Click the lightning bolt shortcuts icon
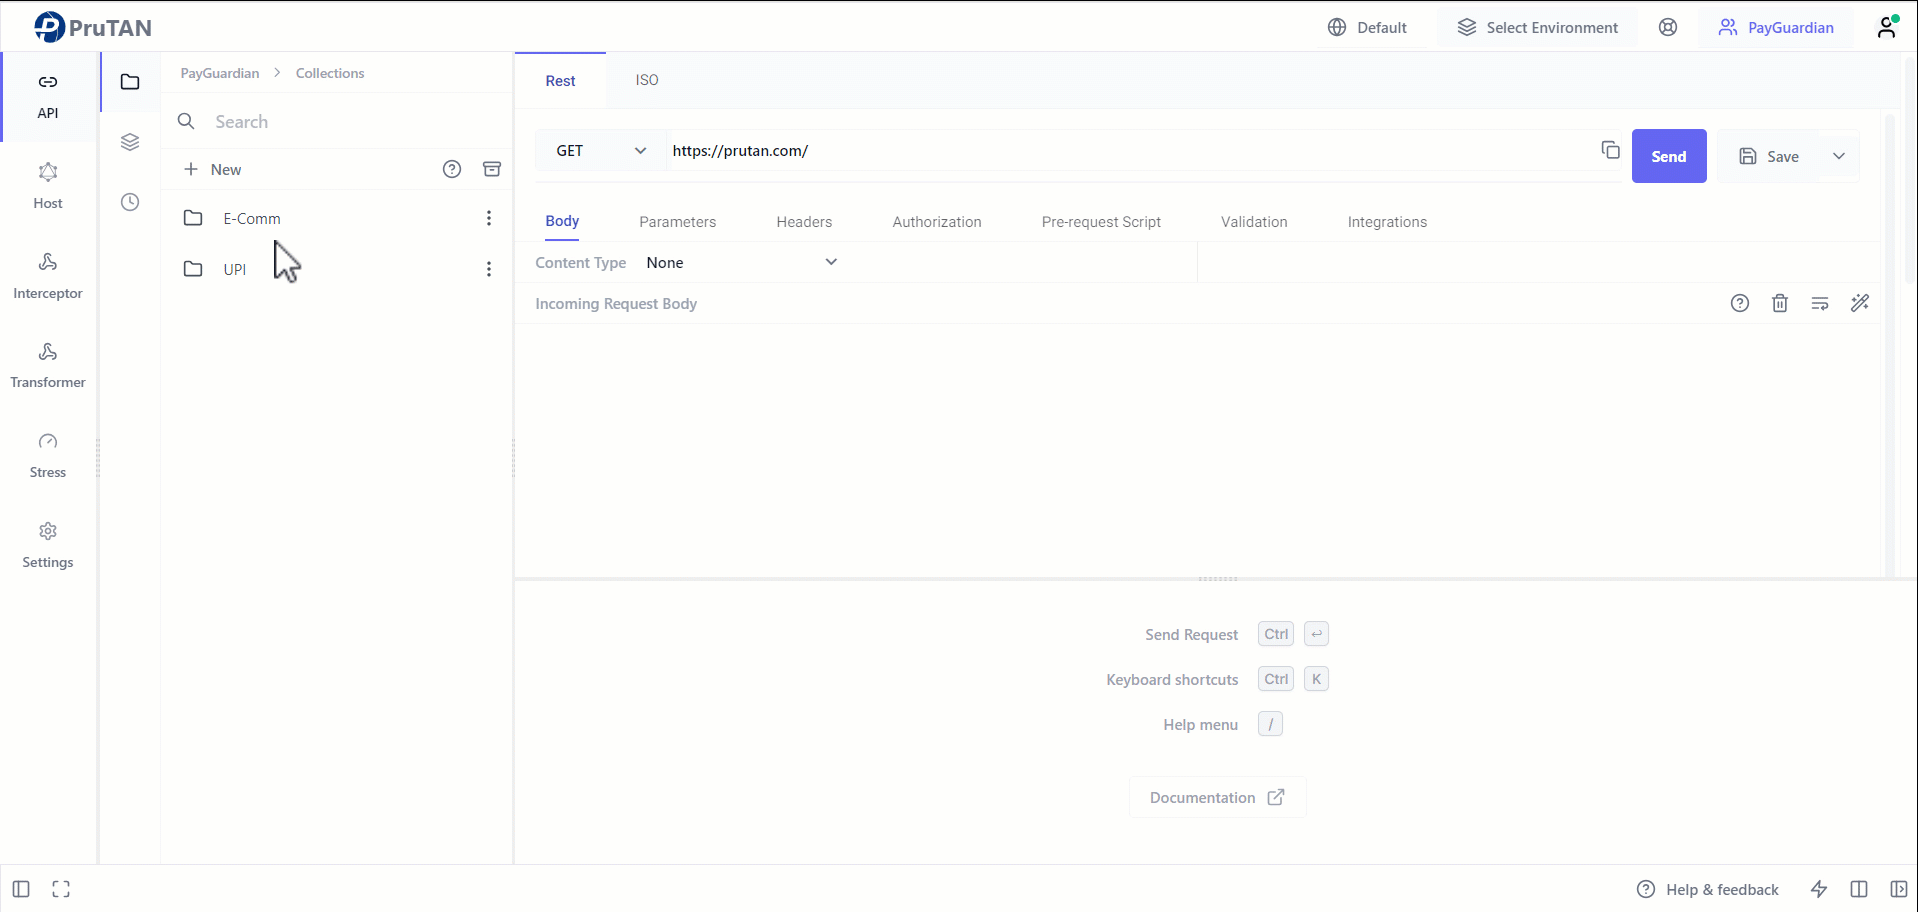The height and width of the screenshot is (912, 1918). [1819, 889]
